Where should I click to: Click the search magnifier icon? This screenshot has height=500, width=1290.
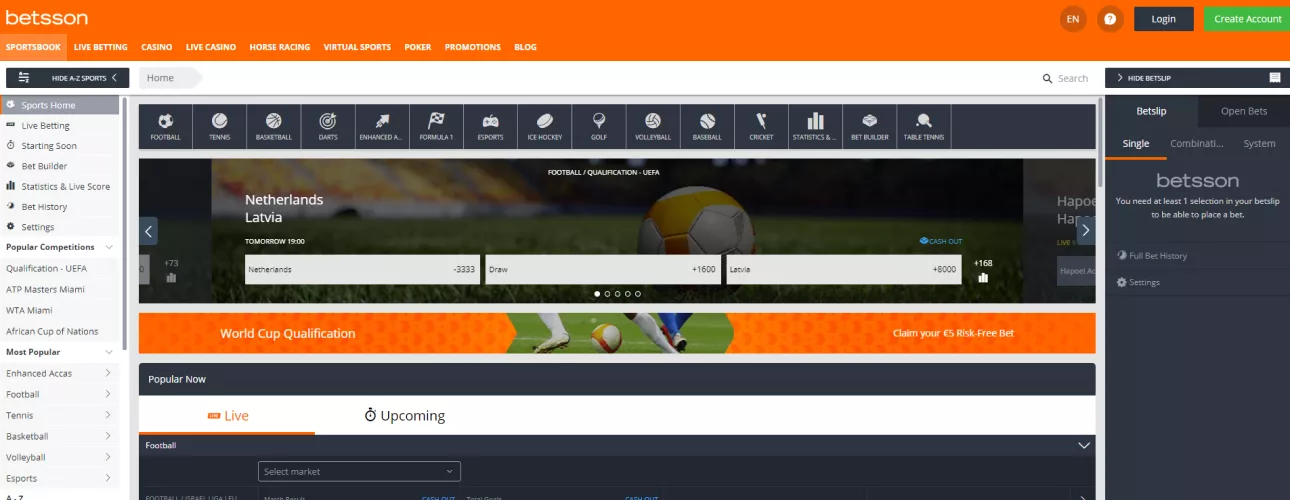coord(1047,78)
